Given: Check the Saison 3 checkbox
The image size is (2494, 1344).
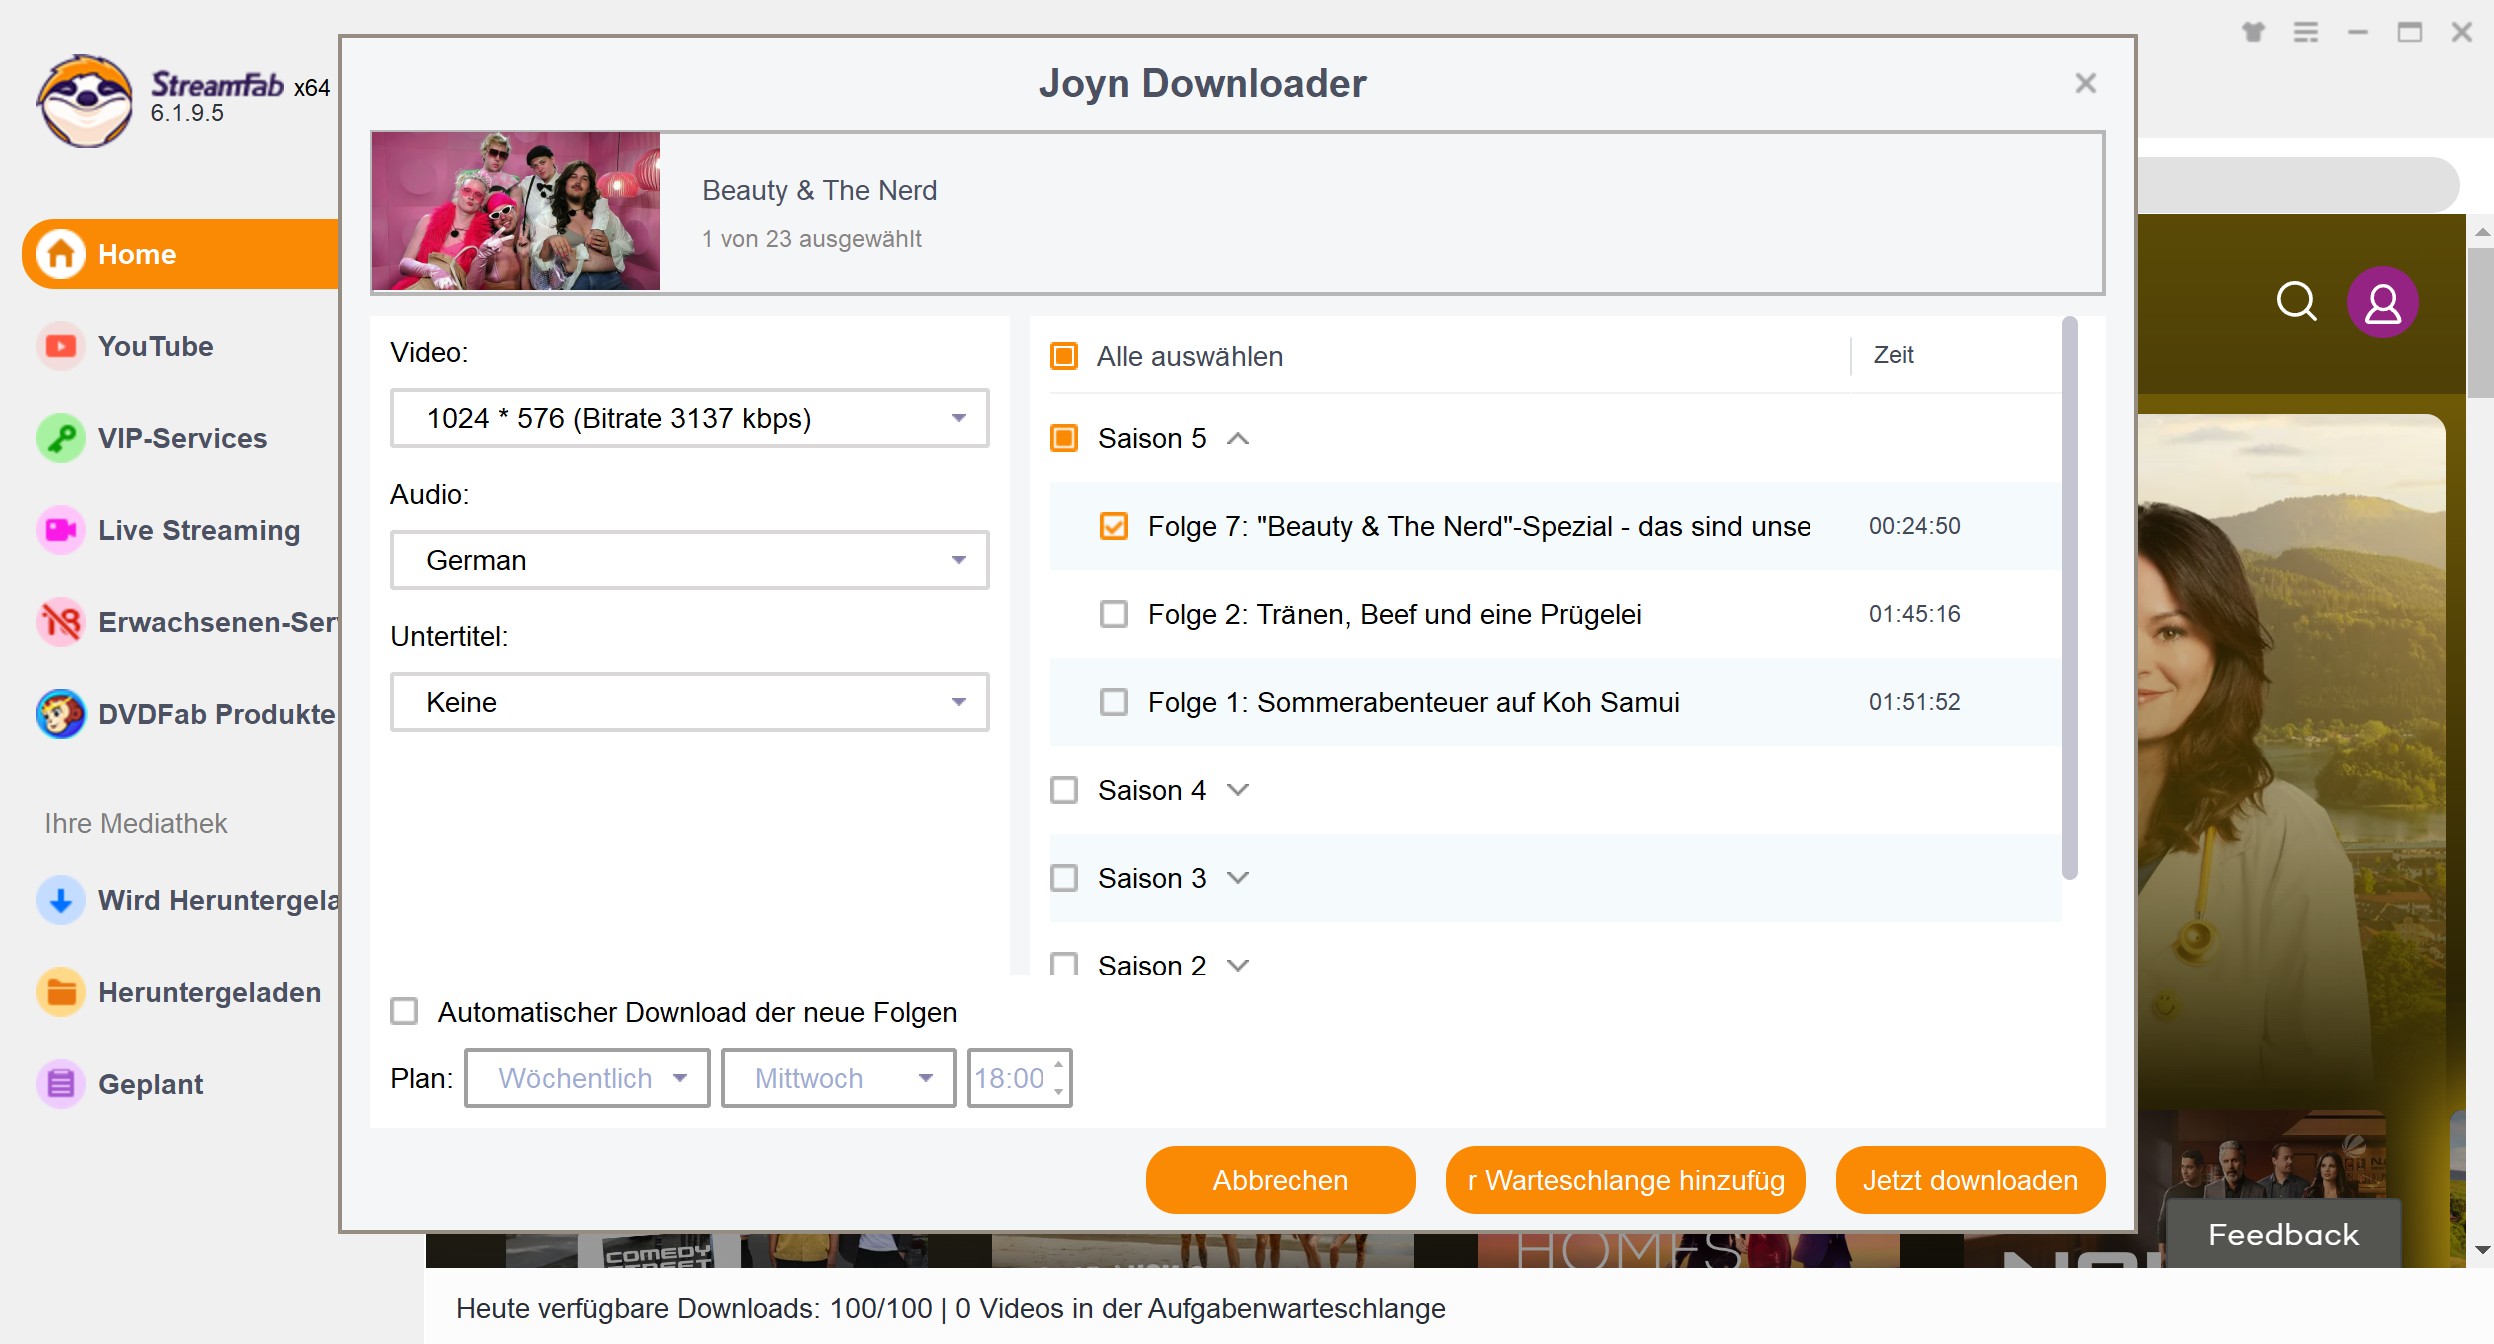Looking at the screenshot, I should tap(1064, 878).
